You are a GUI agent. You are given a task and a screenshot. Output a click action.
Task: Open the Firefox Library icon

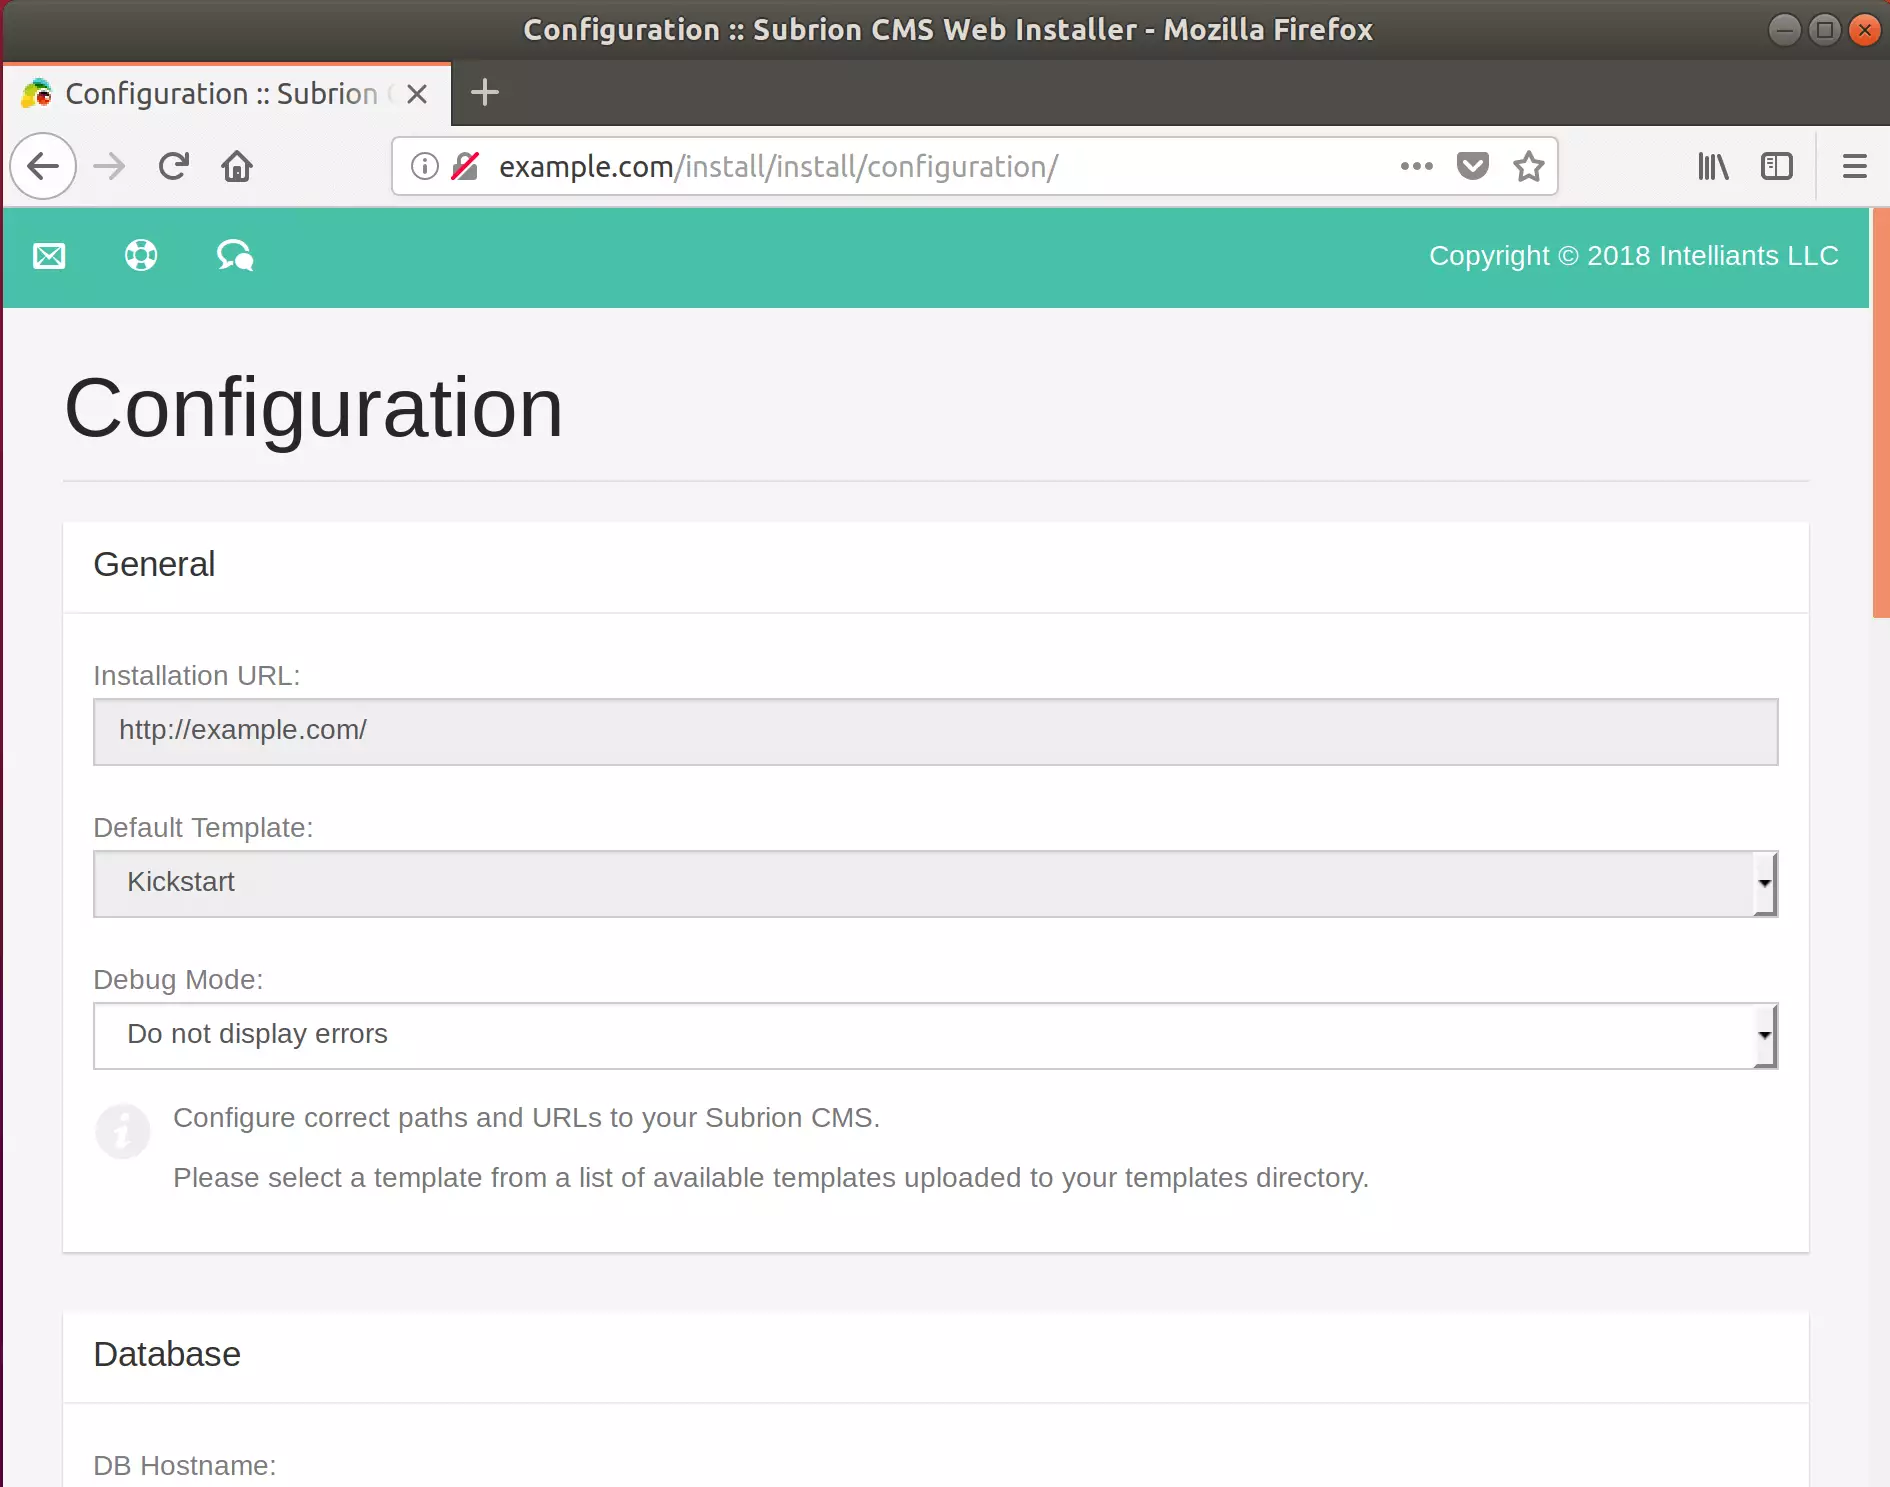pos(1713,166)
